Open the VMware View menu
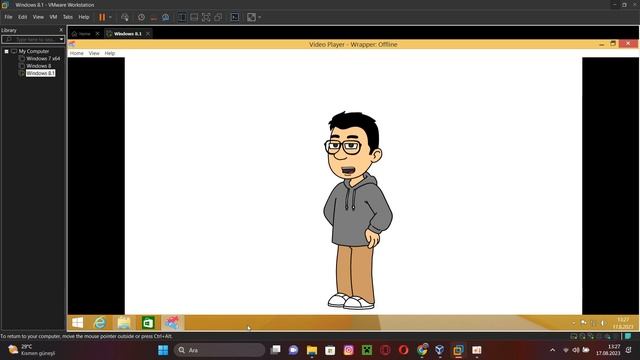Image resolution: width=640 pixels, height=360 pixels. (x=38, y=17)
